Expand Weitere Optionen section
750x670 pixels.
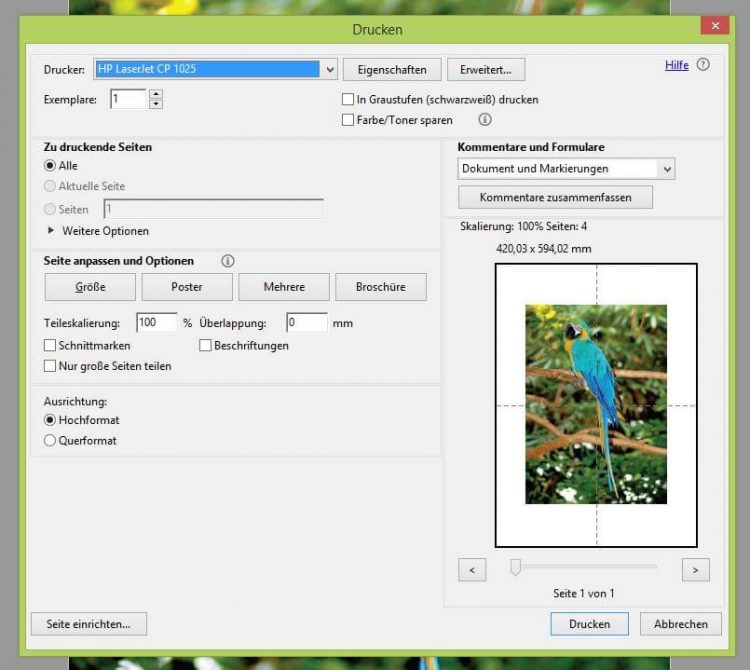click(x=51, y=231)
